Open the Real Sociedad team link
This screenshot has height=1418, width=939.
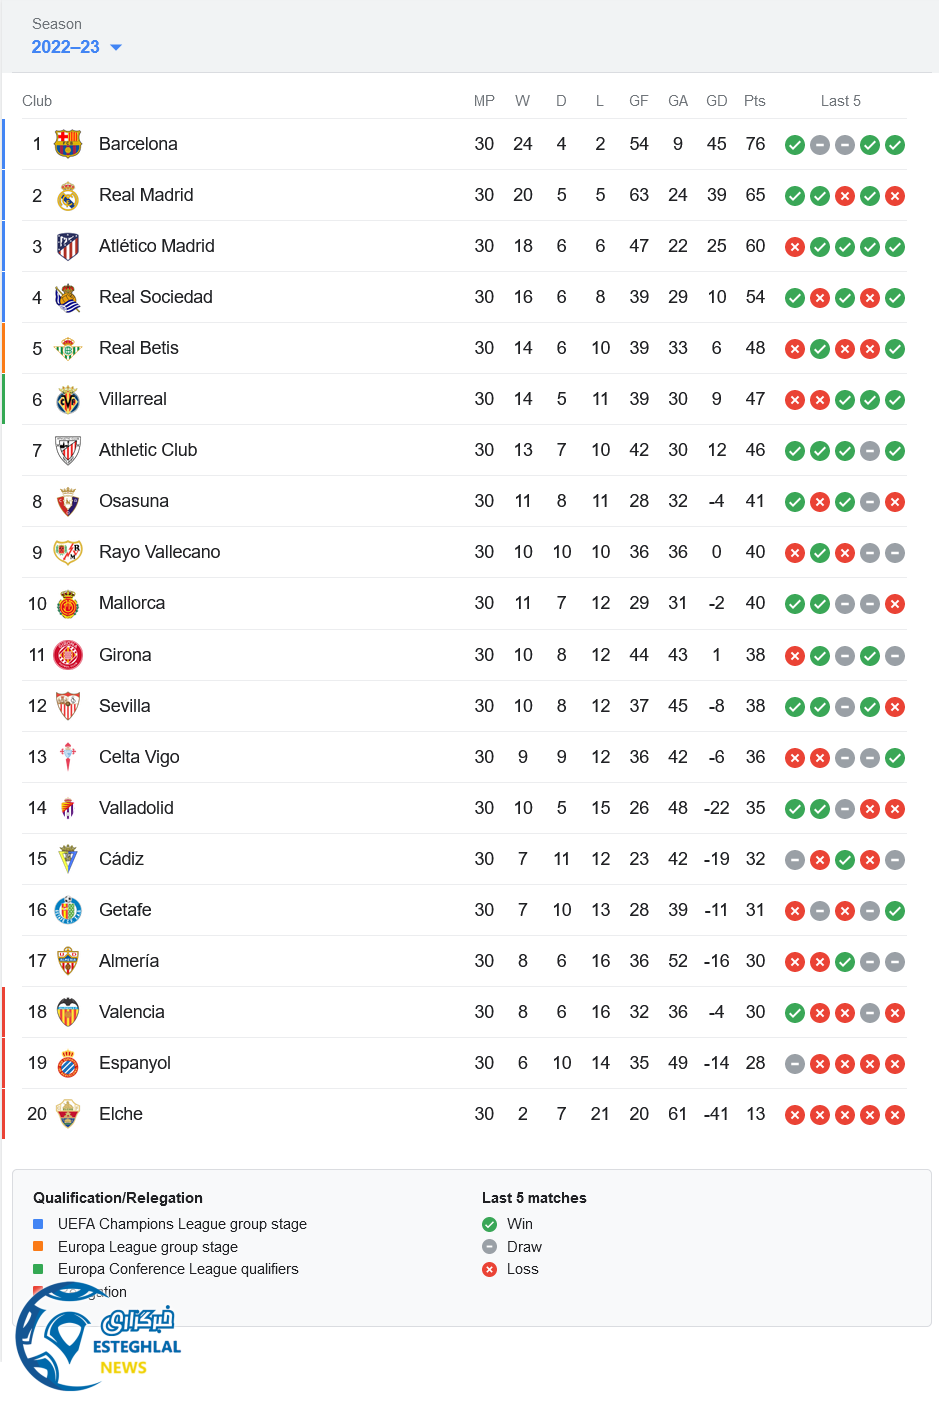(x=156, y=297)
